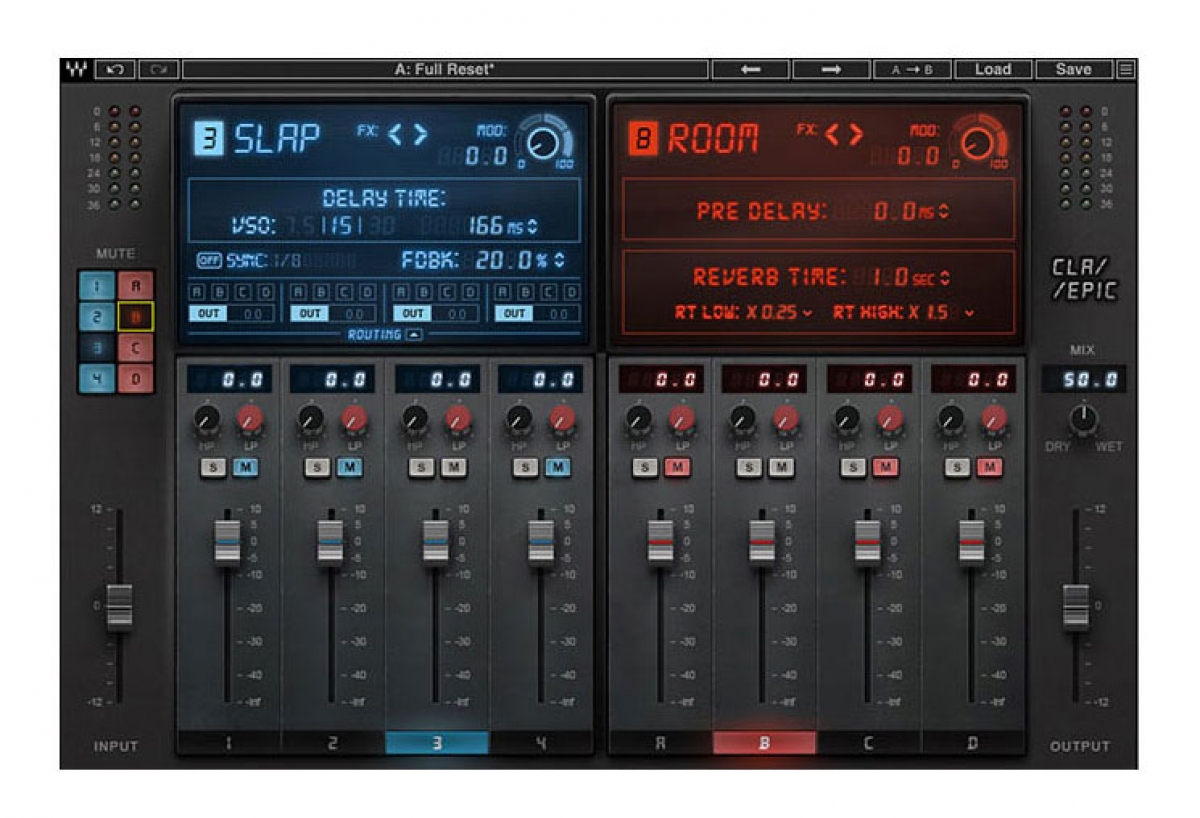Click the LP knob on channel 3
The height and width of the screenshot is (818, 1200).
click(458, 419)
